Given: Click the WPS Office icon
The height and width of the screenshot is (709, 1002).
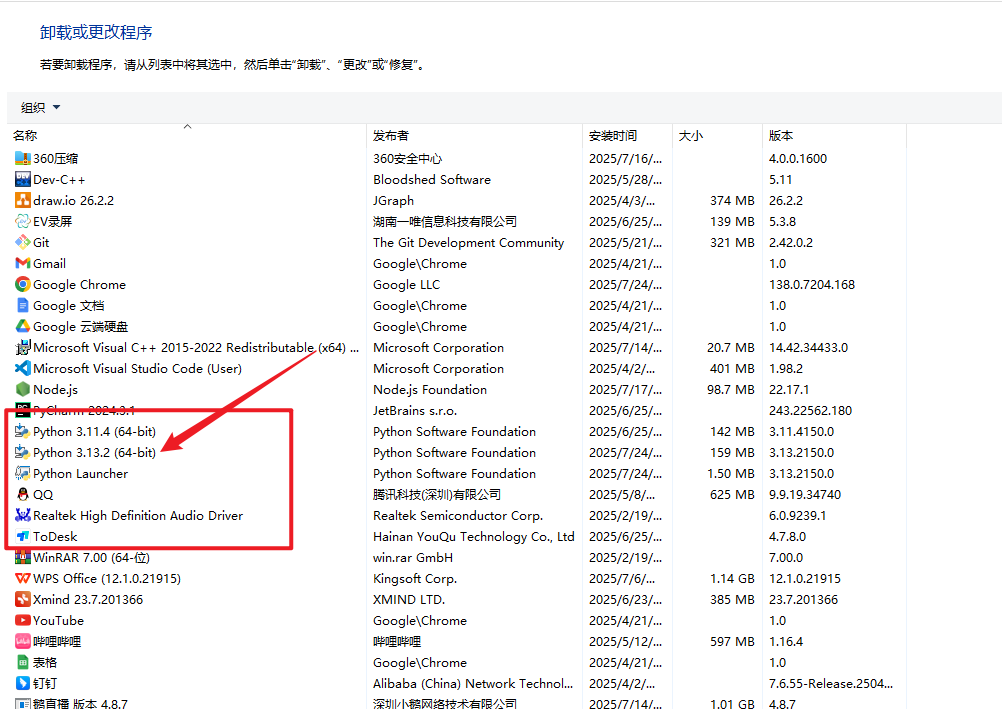Looking at the screenshot, I should pos(22,578).
